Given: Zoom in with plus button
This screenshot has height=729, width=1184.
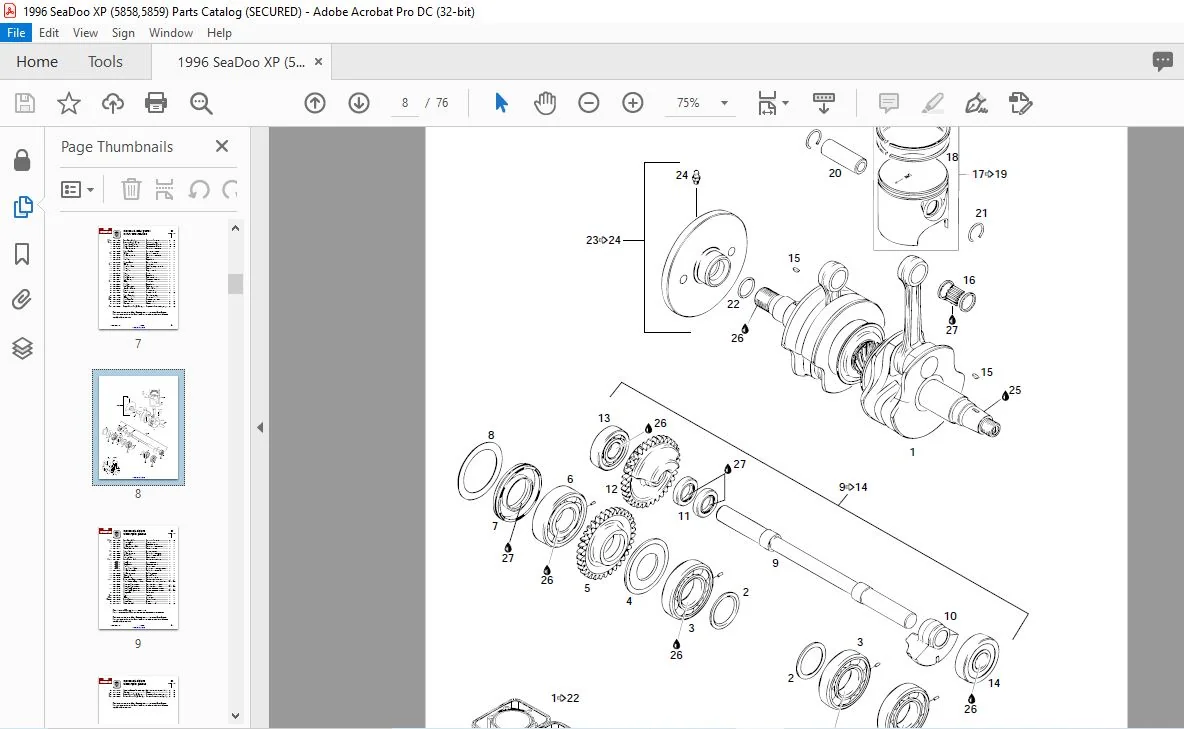Looking at the screenshot, I should point(633,103).
